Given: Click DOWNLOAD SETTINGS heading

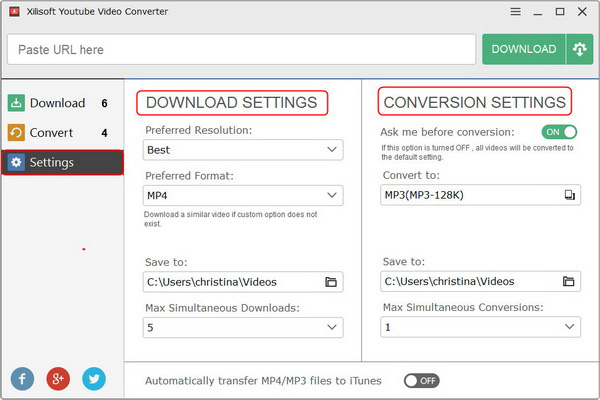Looking at the screenshot, I should click(232, 103).
